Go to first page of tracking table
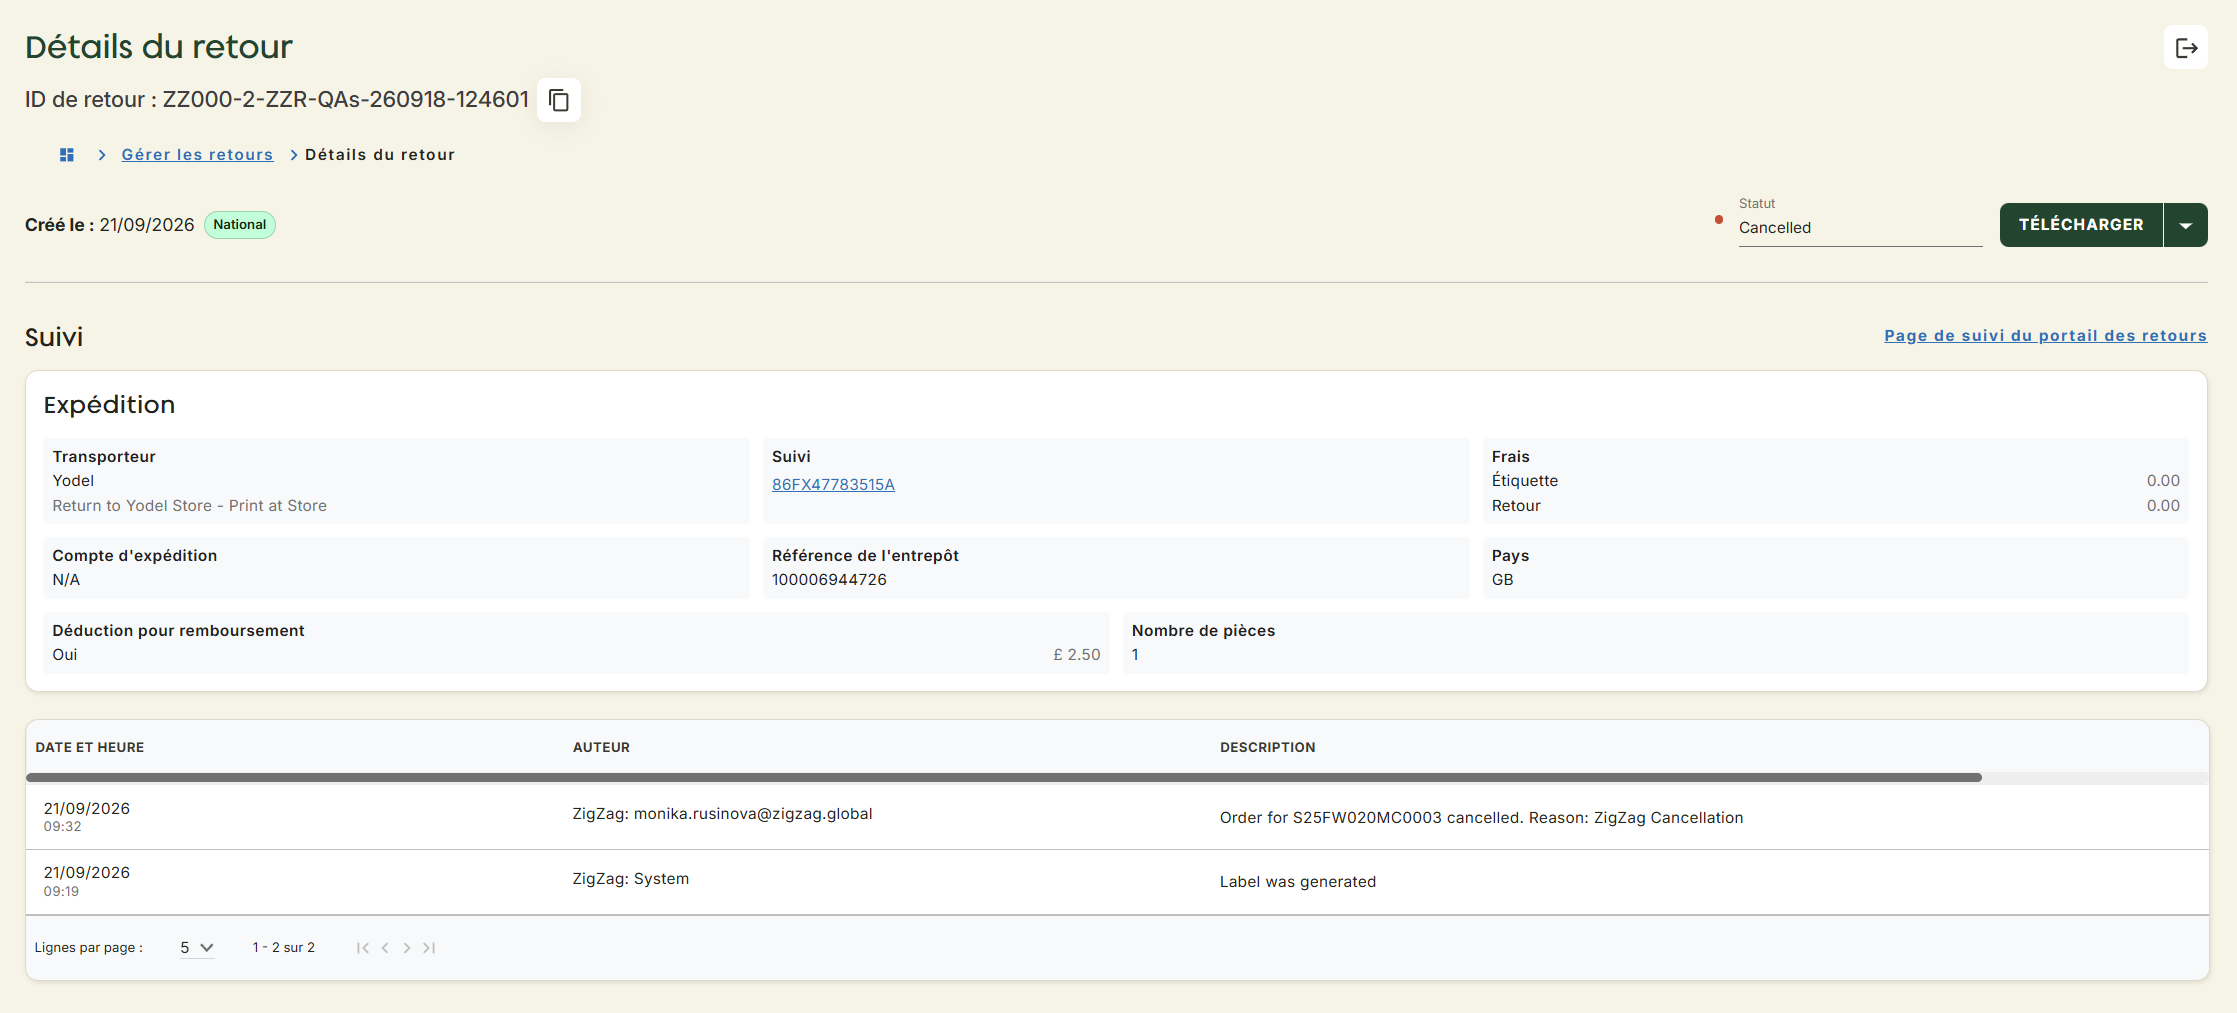The image size is (2237, 1013). tap(363, 948)
